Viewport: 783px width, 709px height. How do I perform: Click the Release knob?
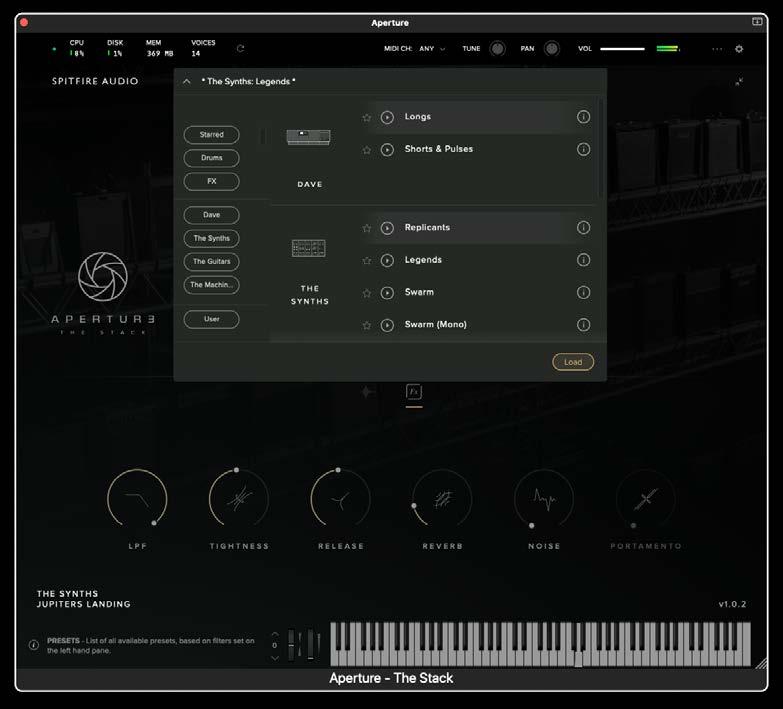[x=341, y=498]
